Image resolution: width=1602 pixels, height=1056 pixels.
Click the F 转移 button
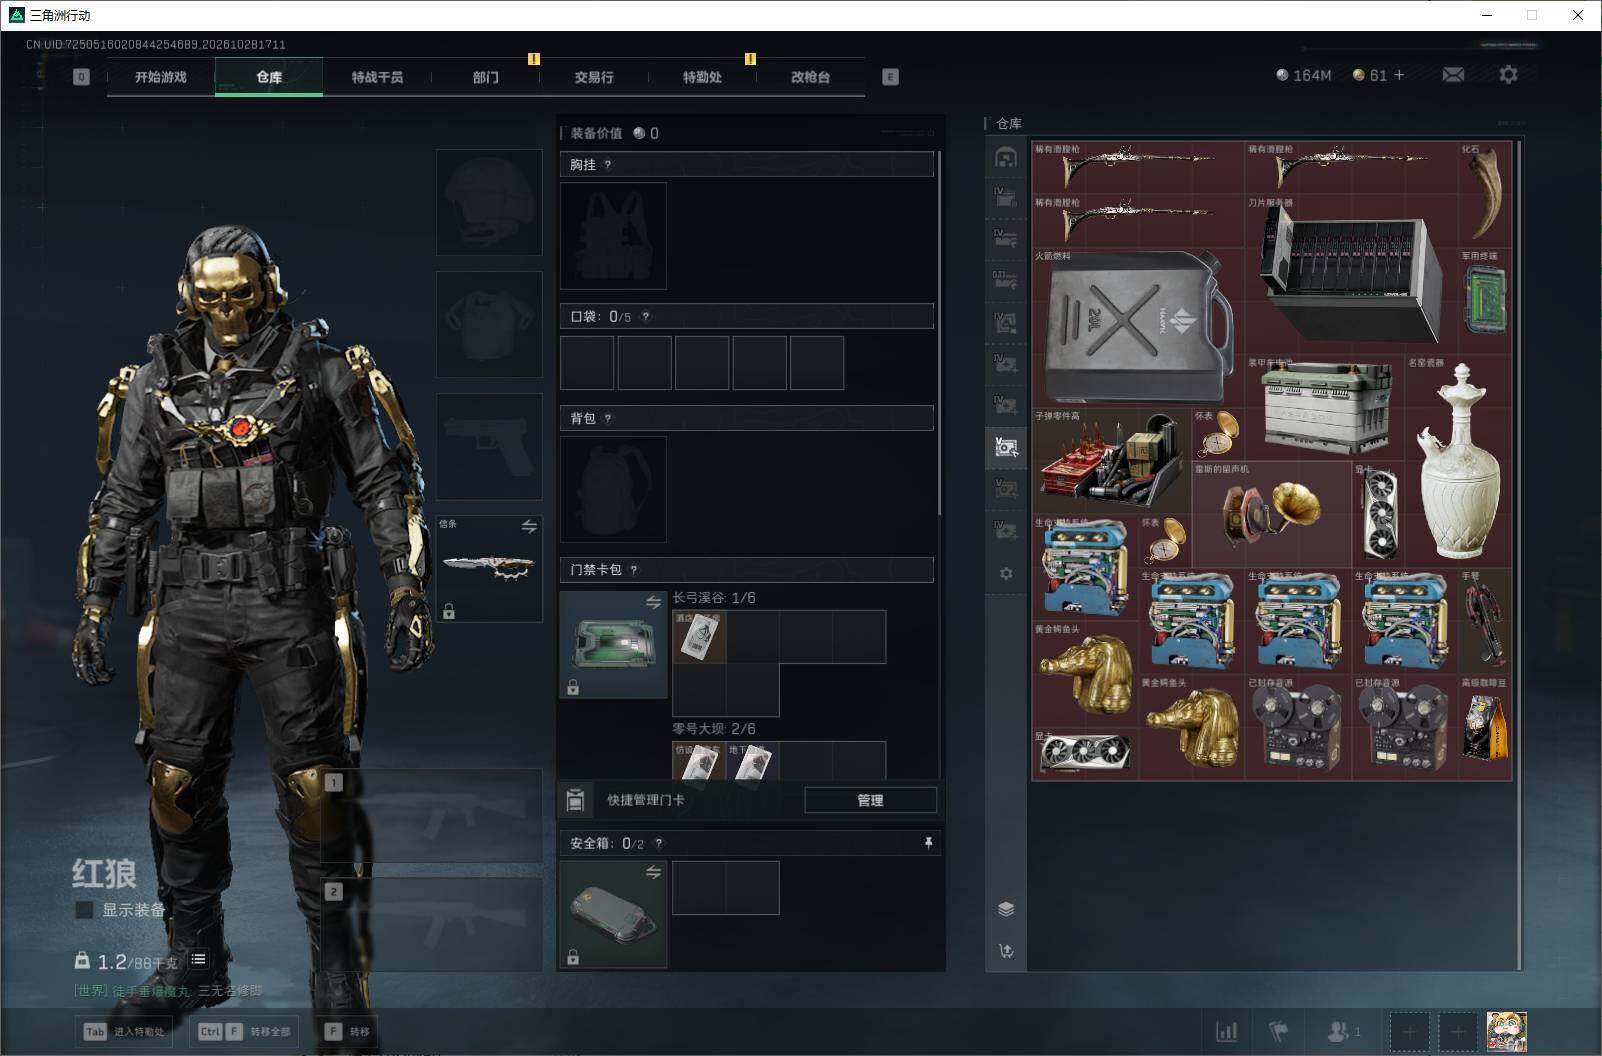[x=348, y=1031]
